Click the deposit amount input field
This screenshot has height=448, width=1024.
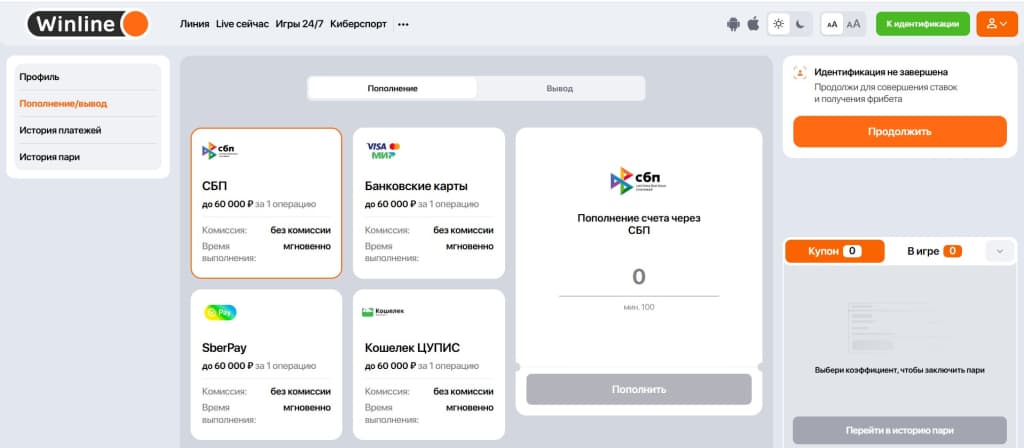click(639, 278)
